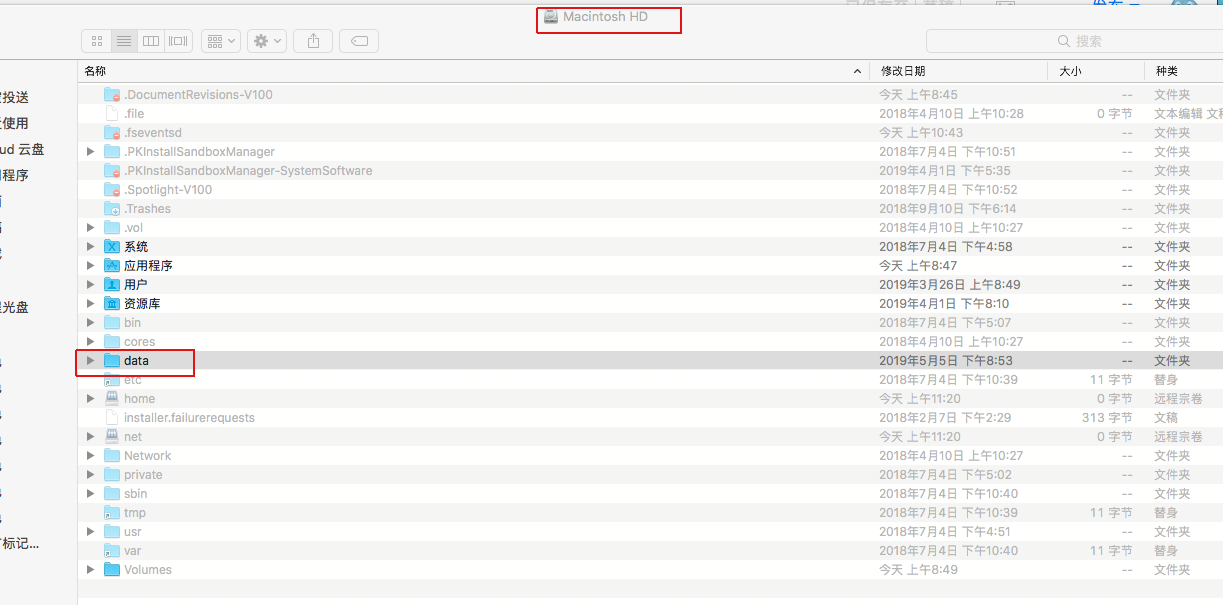Expand the .PKInstallSandboxManager folder triangle
The image size is (1223, 605).
tap(91, 152)
